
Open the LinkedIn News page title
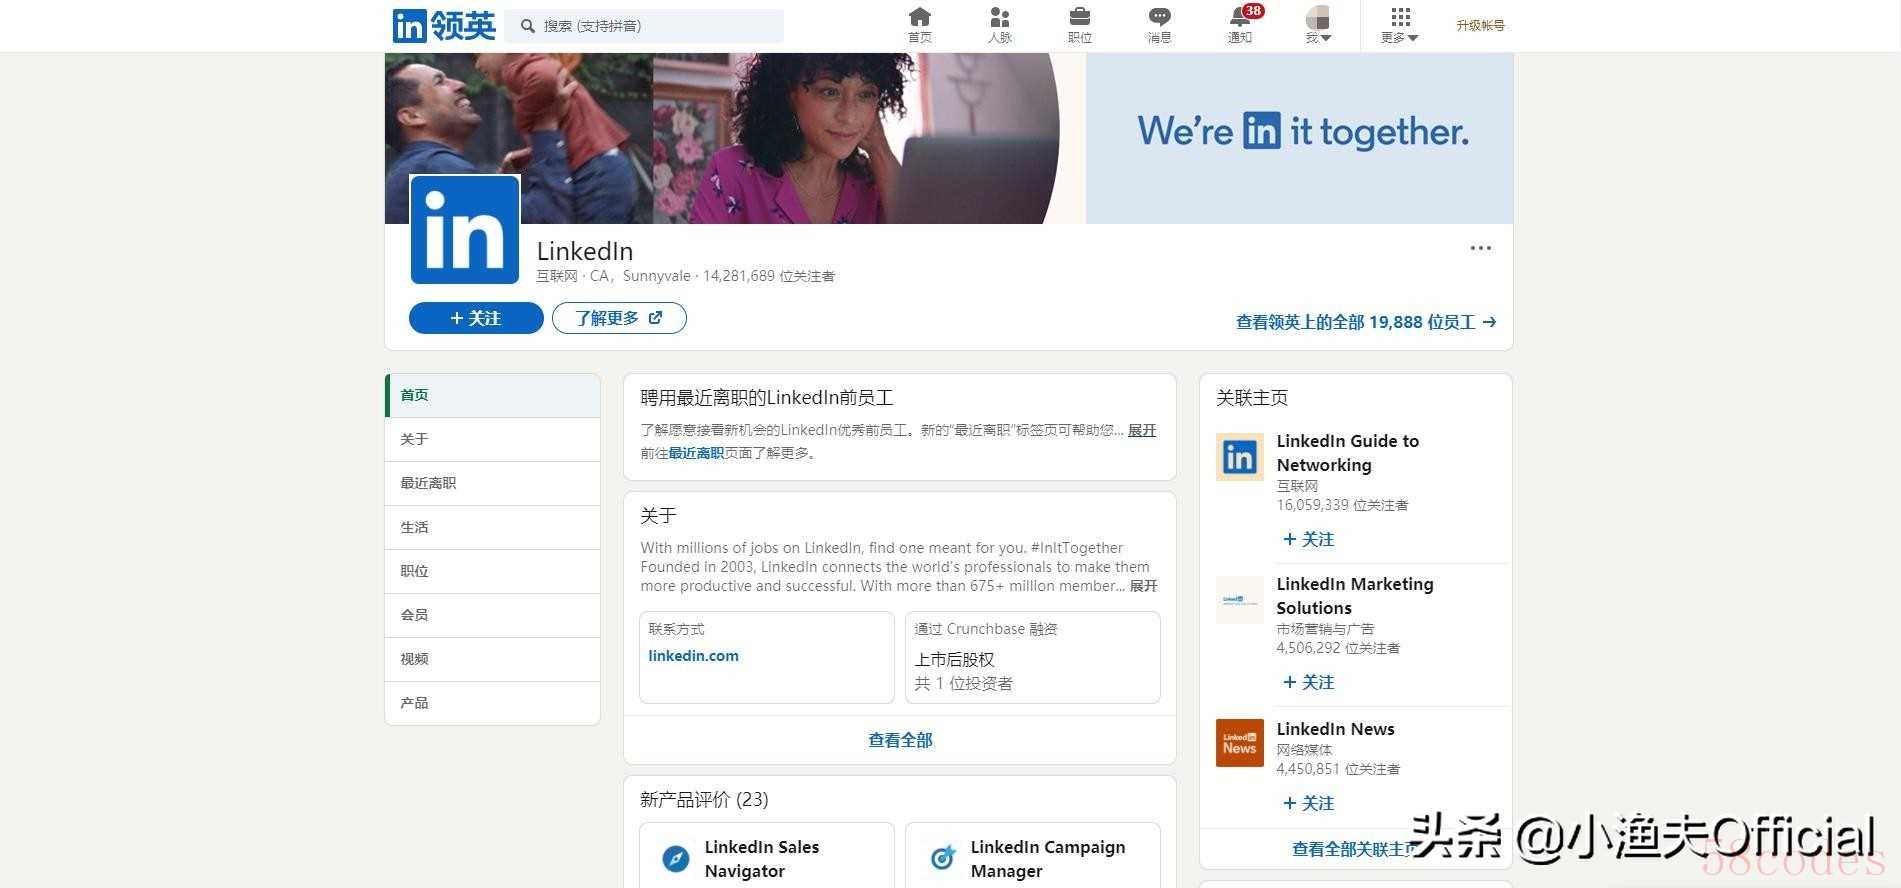tap(1336, 729)
